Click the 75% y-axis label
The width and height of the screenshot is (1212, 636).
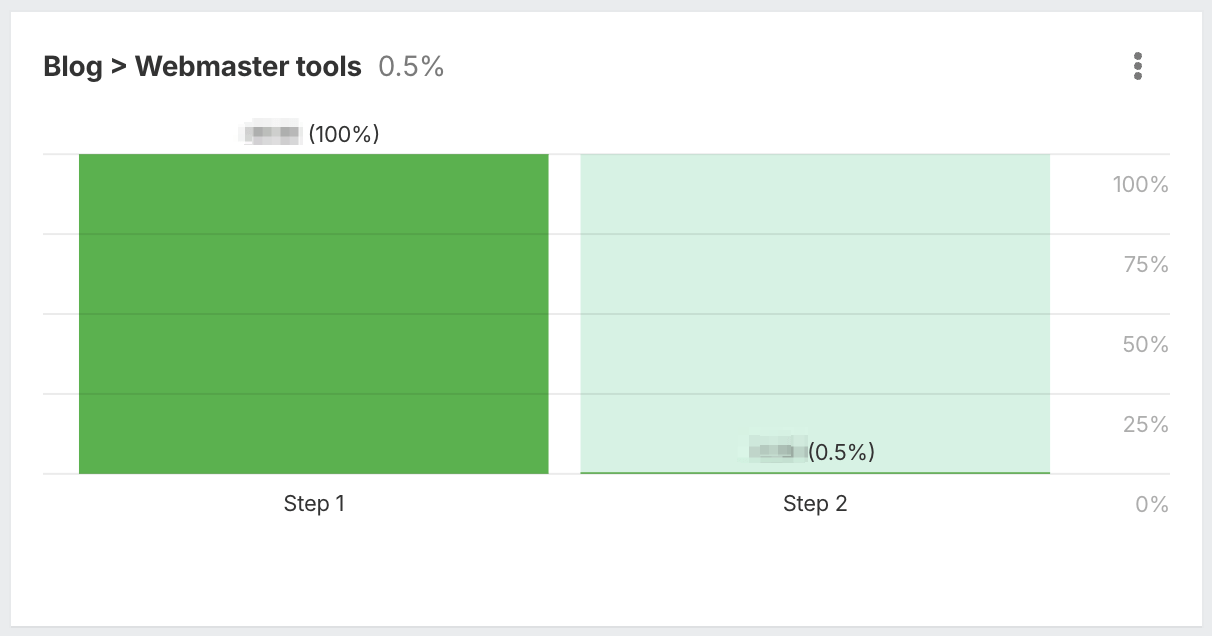pos(1146,264)
